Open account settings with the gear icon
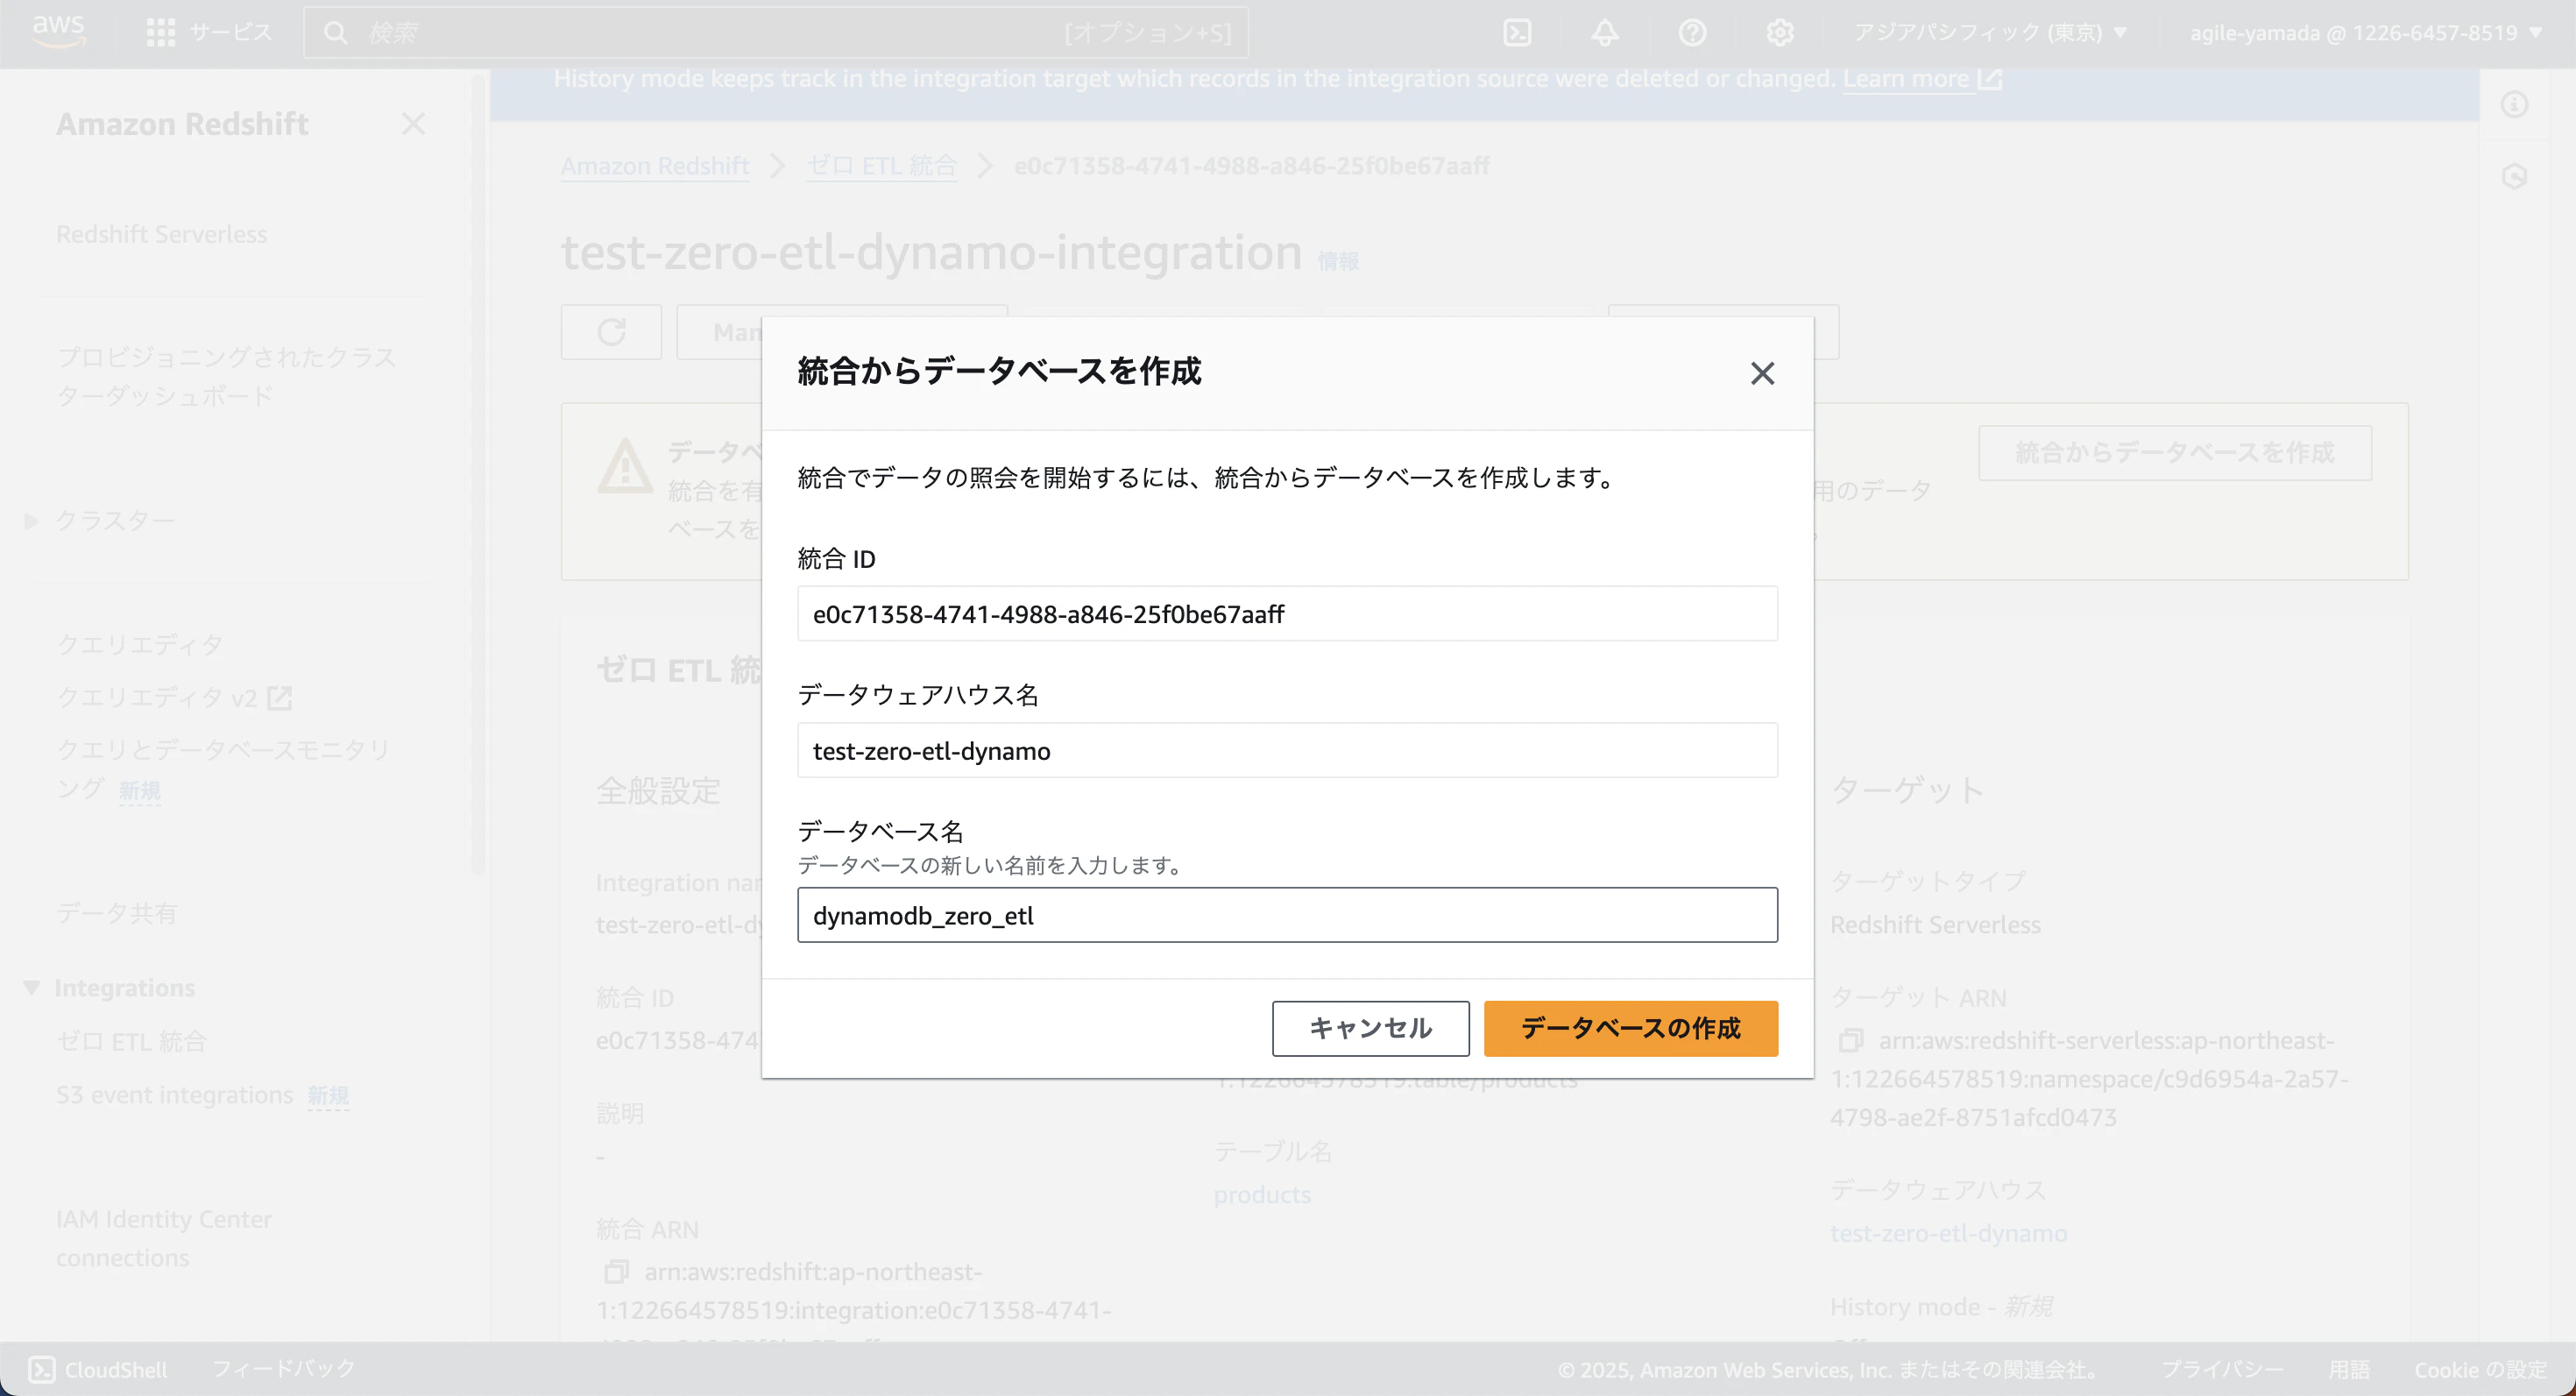This screenshot has height=1396, width=2576. click(1780, 32)
